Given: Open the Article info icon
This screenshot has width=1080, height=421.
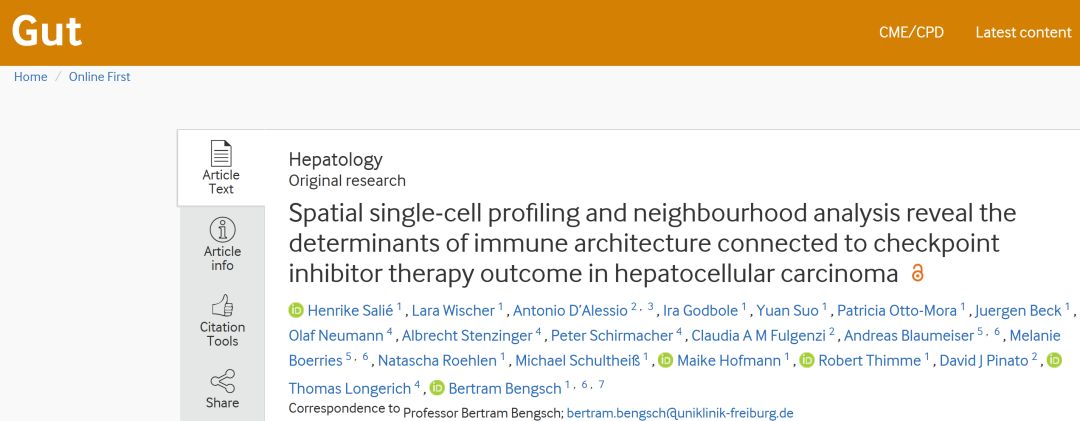Looking at the screenshot, I should tap(221, 230).
